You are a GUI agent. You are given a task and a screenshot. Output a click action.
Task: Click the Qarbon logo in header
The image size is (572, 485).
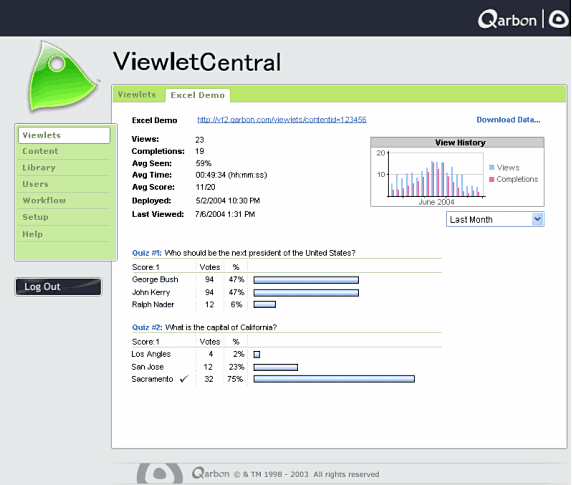pos(507,19)
